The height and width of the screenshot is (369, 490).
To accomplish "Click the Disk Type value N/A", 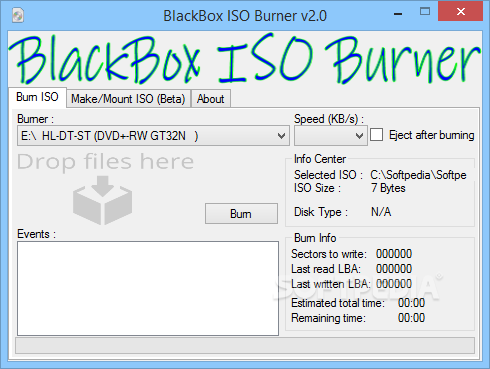I will point(381,212).
